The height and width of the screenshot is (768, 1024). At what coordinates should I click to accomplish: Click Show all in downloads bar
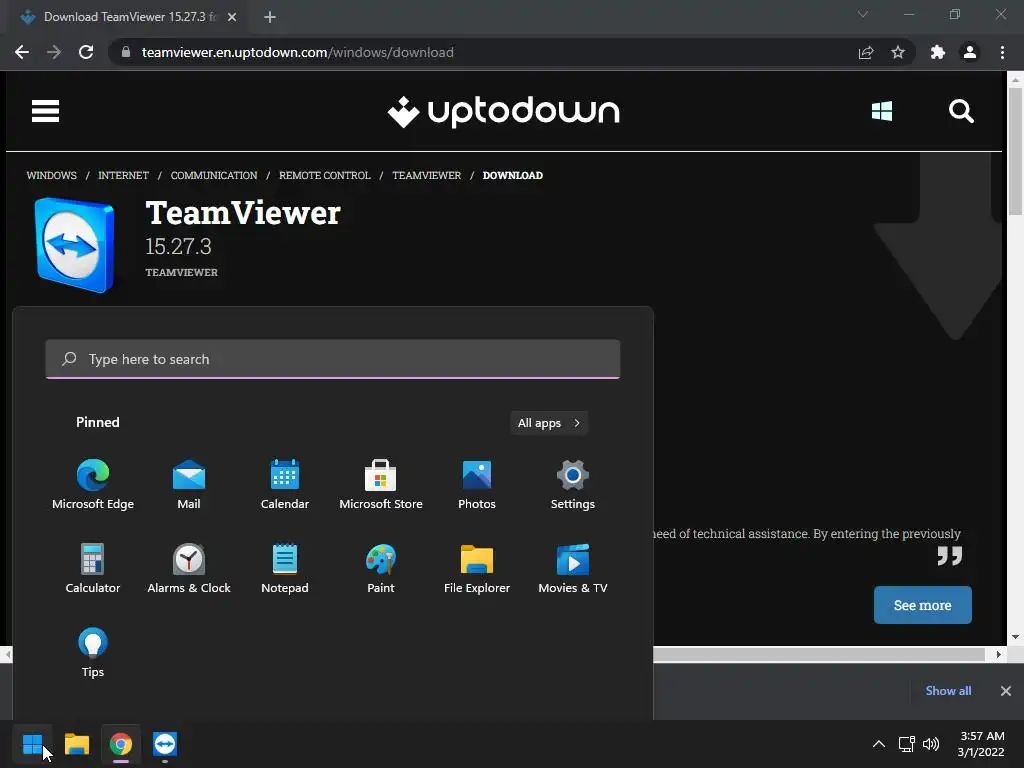948,691
